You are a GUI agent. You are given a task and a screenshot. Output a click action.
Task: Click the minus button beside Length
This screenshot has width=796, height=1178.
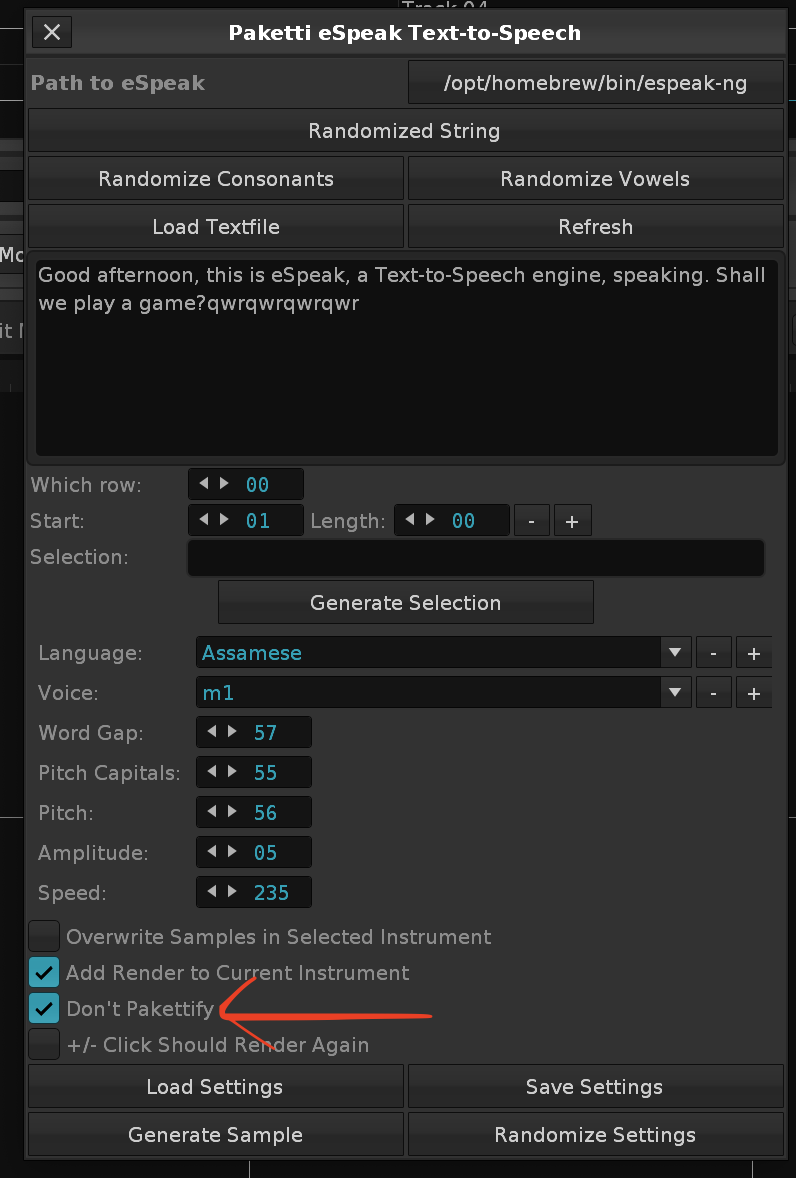tap(532, 521)
